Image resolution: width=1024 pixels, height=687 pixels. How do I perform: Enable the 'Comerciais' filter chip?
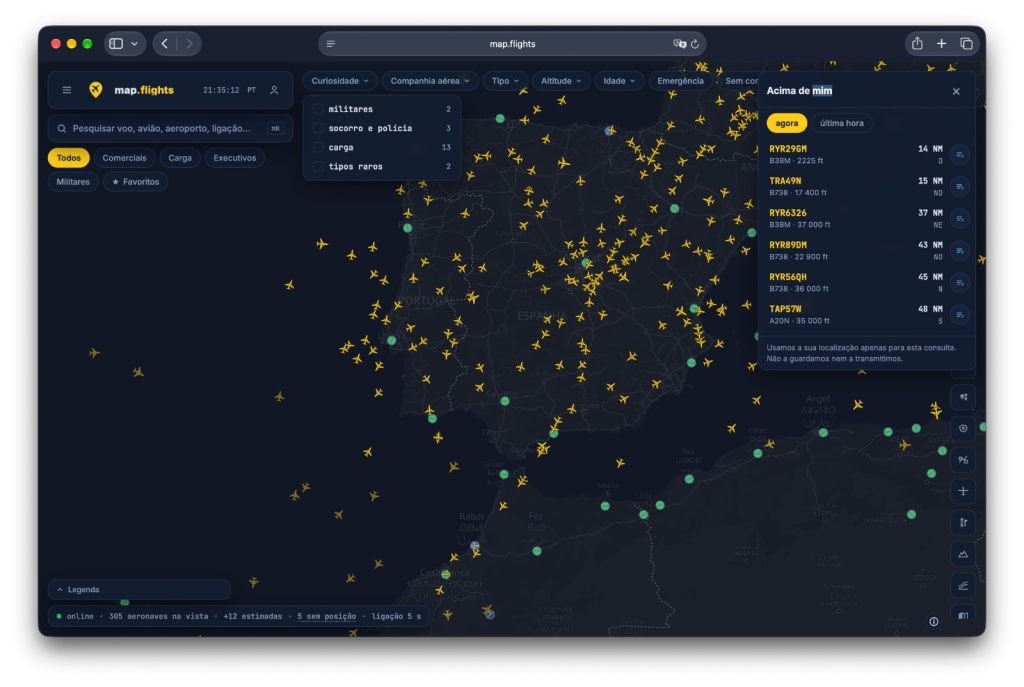click(x=124, y=158)
